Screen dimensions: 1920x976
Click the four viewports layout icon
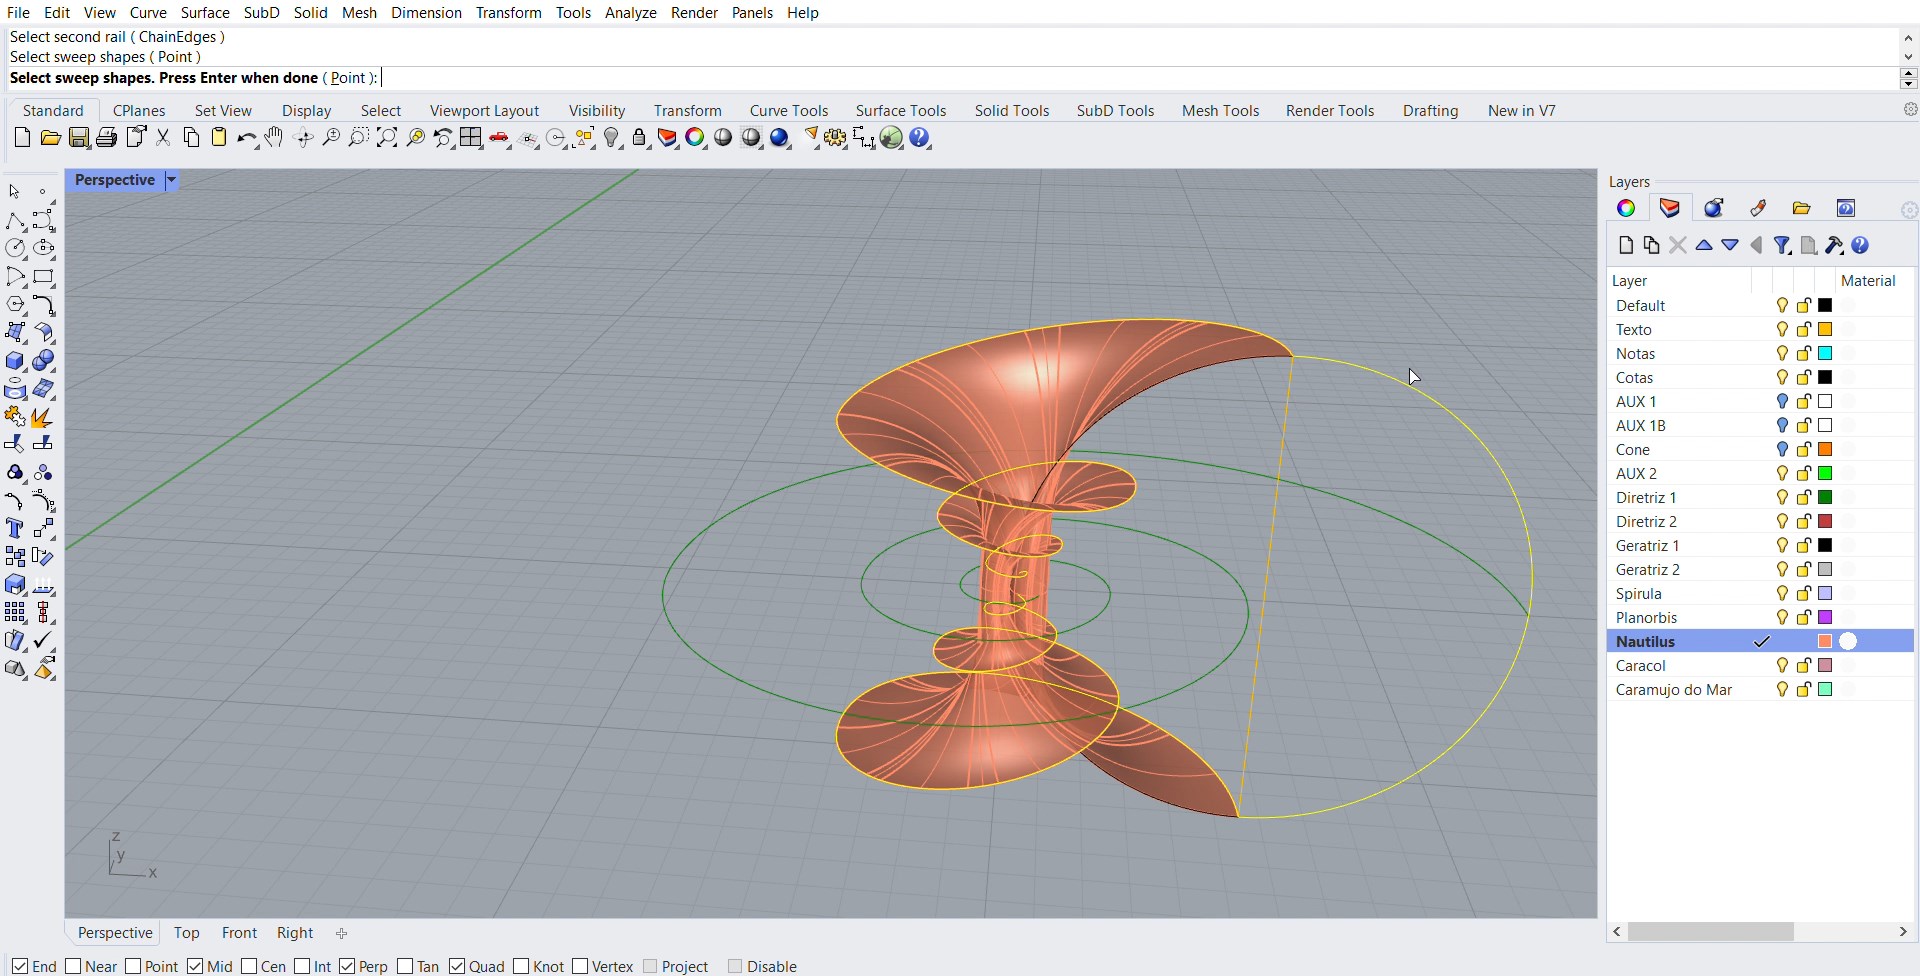point(471,138)
